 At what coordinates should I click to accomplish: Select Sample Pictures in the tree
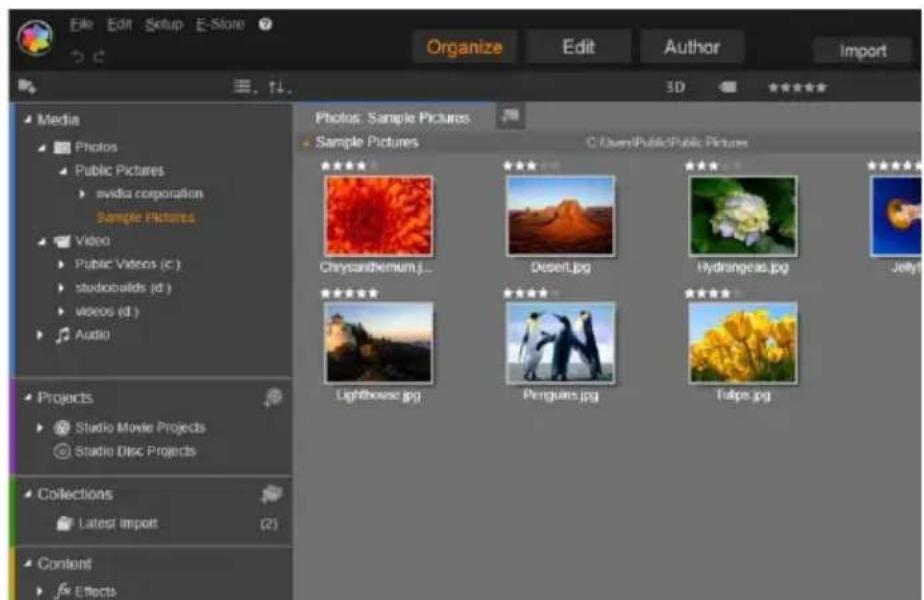click(x=145, y=217)
